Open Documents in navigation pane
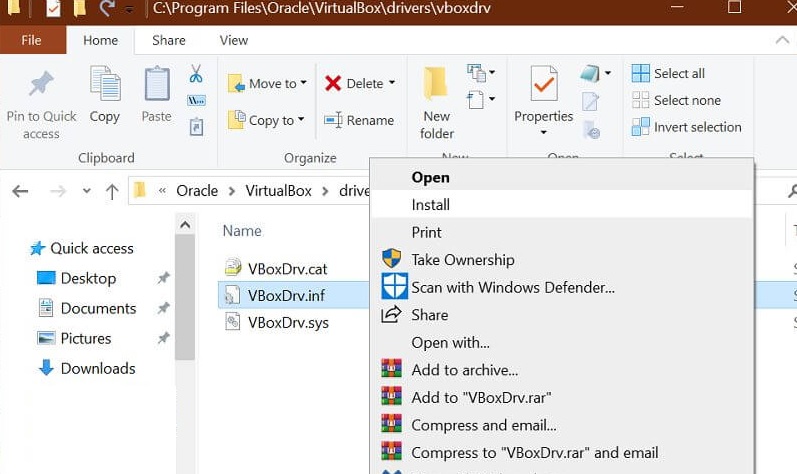Viewport: 797px width, 474px height. 87,308
